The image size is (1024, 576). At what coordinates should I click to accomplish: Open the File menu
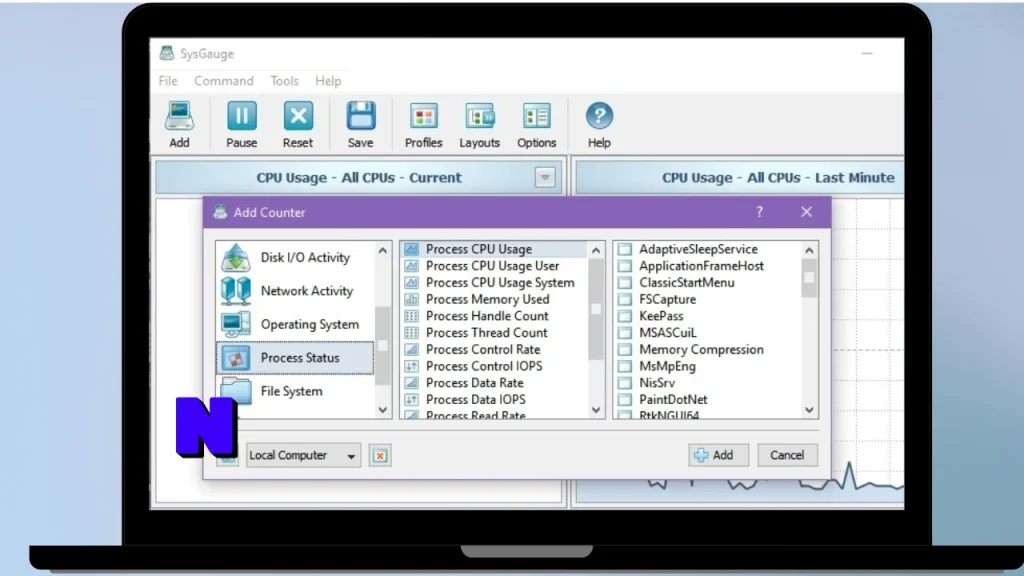(x=168, y=80)
